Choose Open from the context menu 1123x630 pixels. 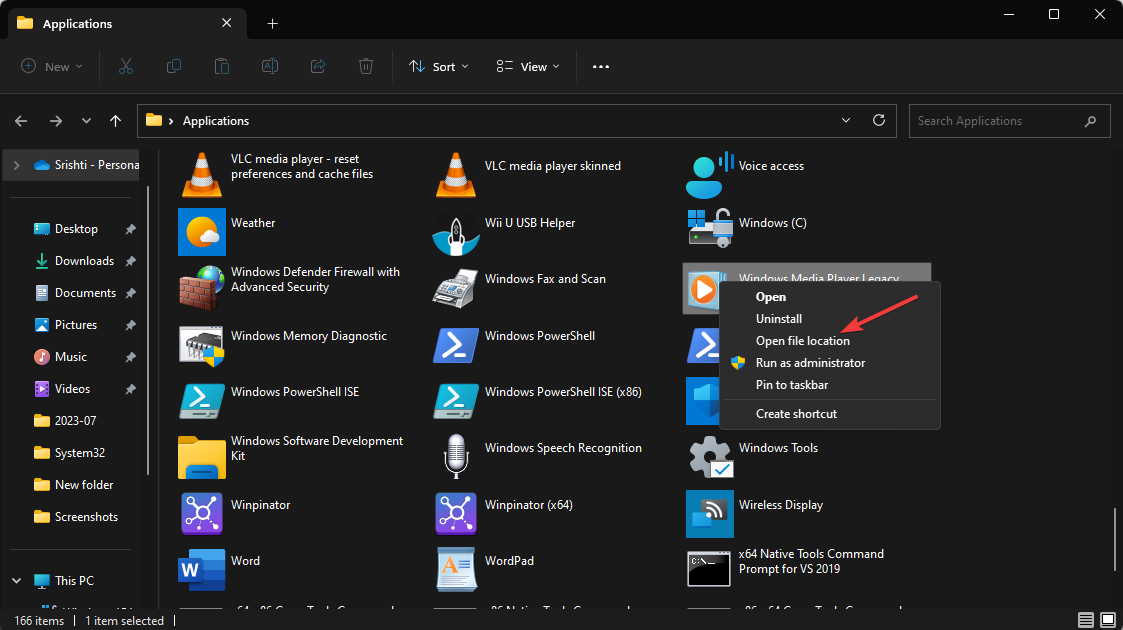771,296
